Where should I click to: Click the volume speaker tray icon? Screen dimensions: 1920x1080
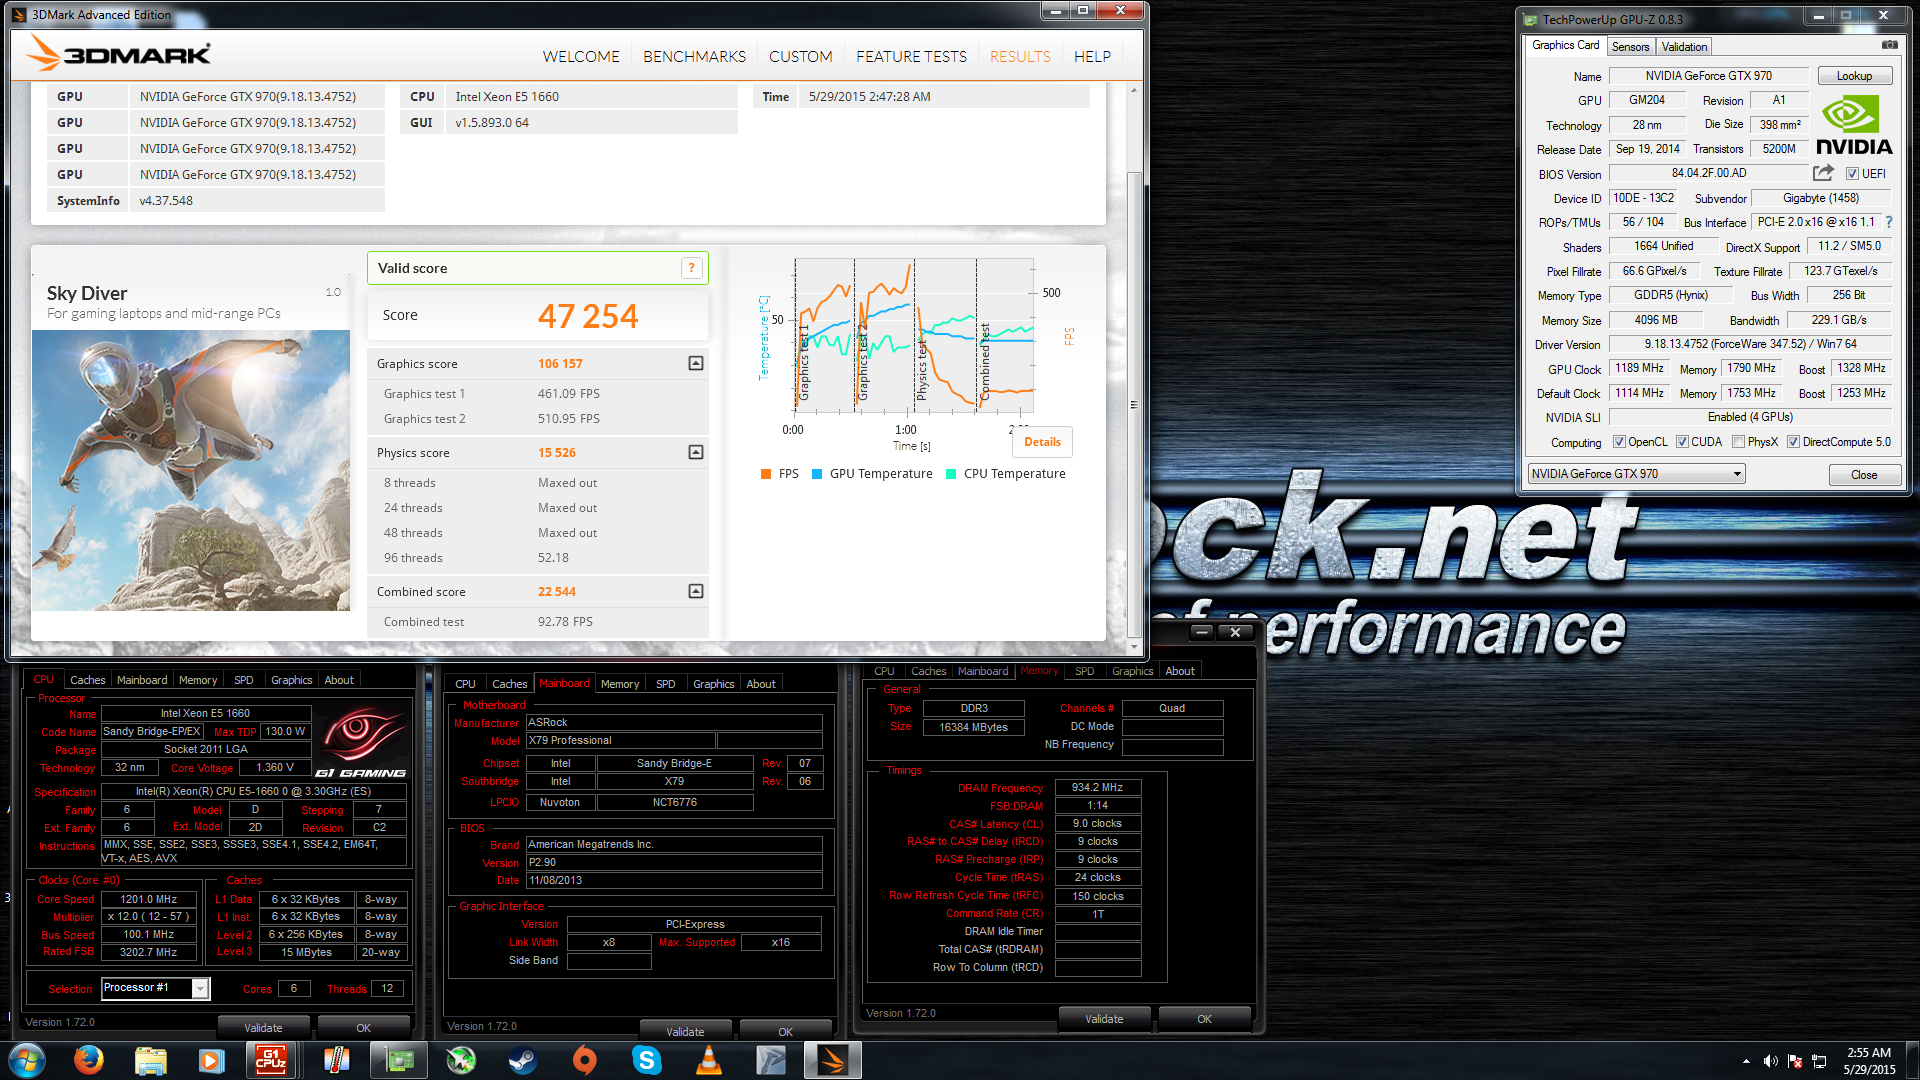click(1770, 1061)
